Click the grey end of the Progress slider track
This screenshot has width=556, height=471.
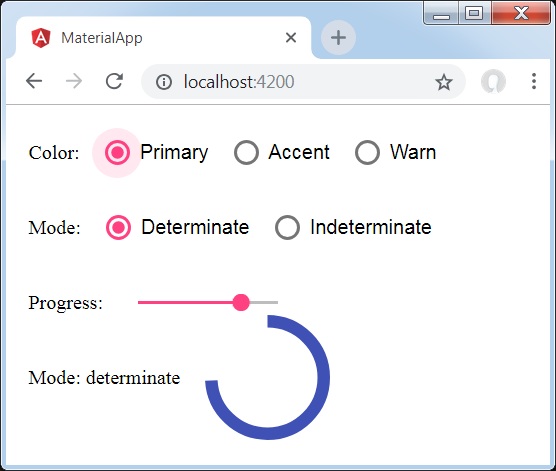click(264, 302)
